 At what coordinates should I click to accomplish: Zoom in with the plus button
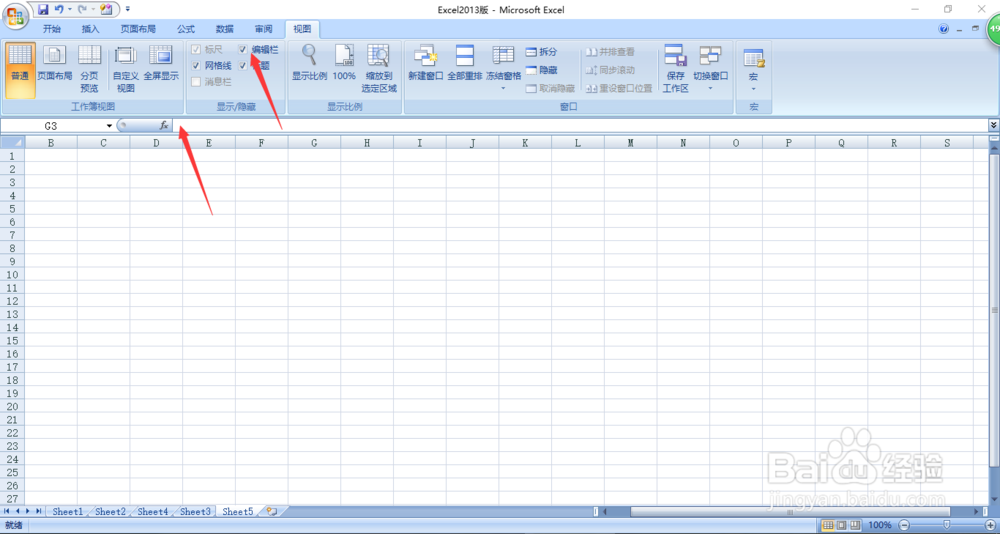(990, 525)
